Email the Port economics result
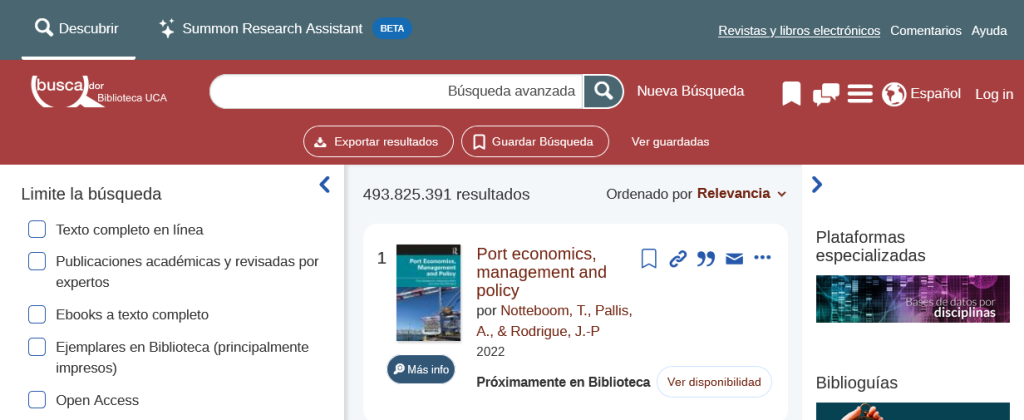The width and height of the screenshot is (1024, 420). [734, 259]
